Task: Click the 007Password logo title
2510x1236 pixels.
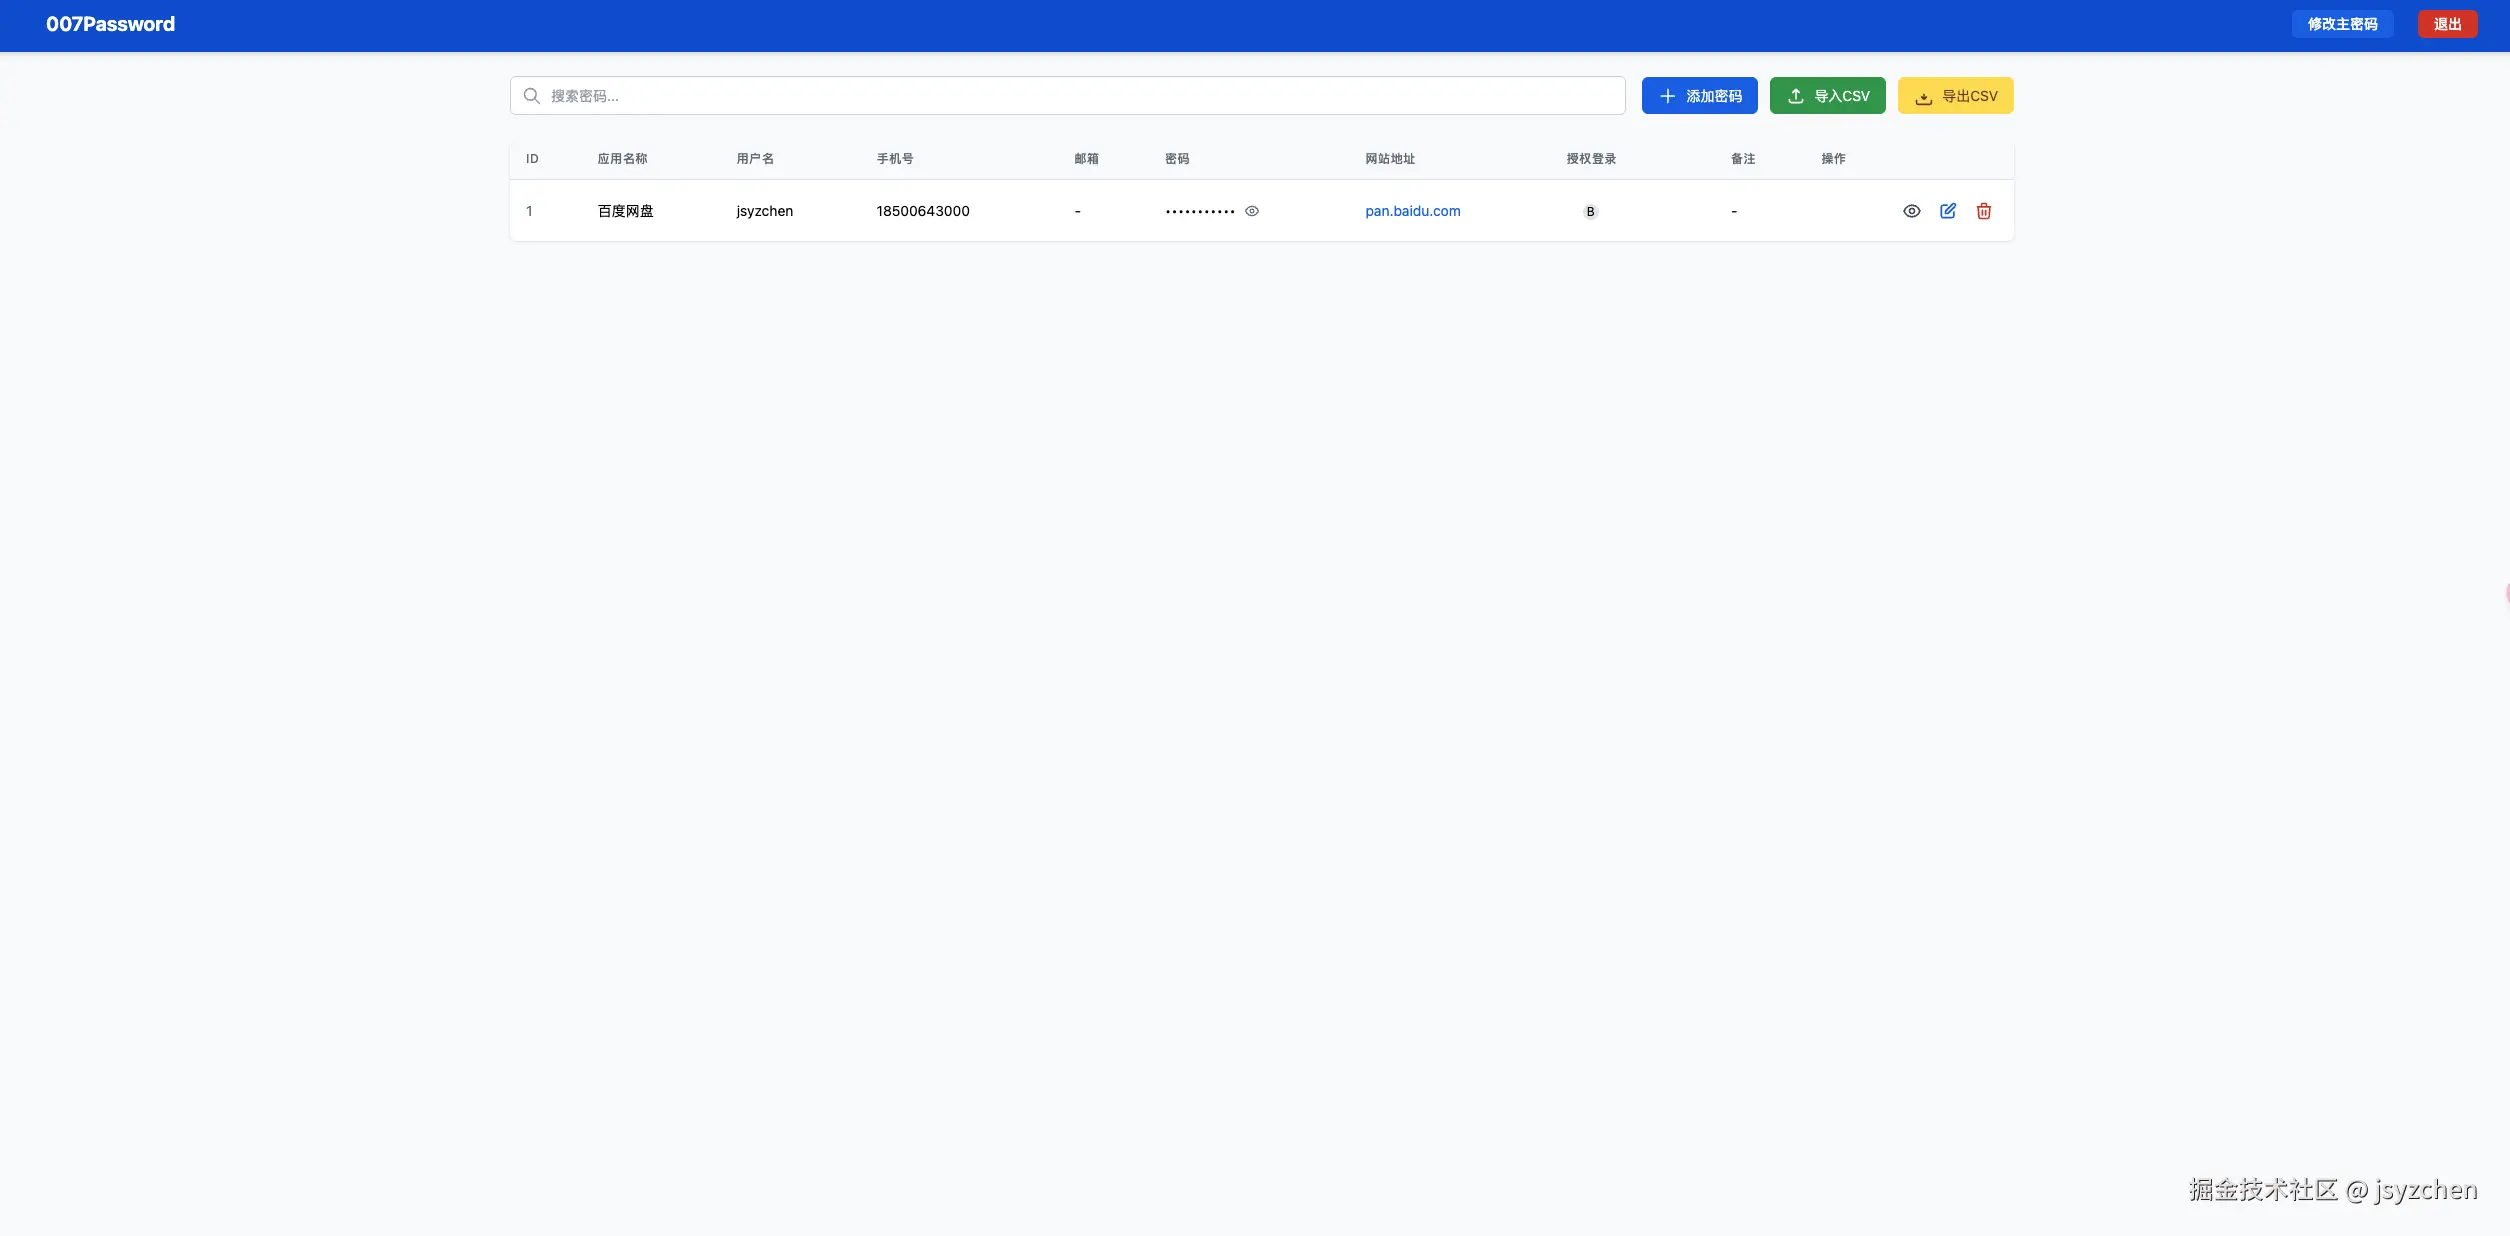Action: pos(110,24)
